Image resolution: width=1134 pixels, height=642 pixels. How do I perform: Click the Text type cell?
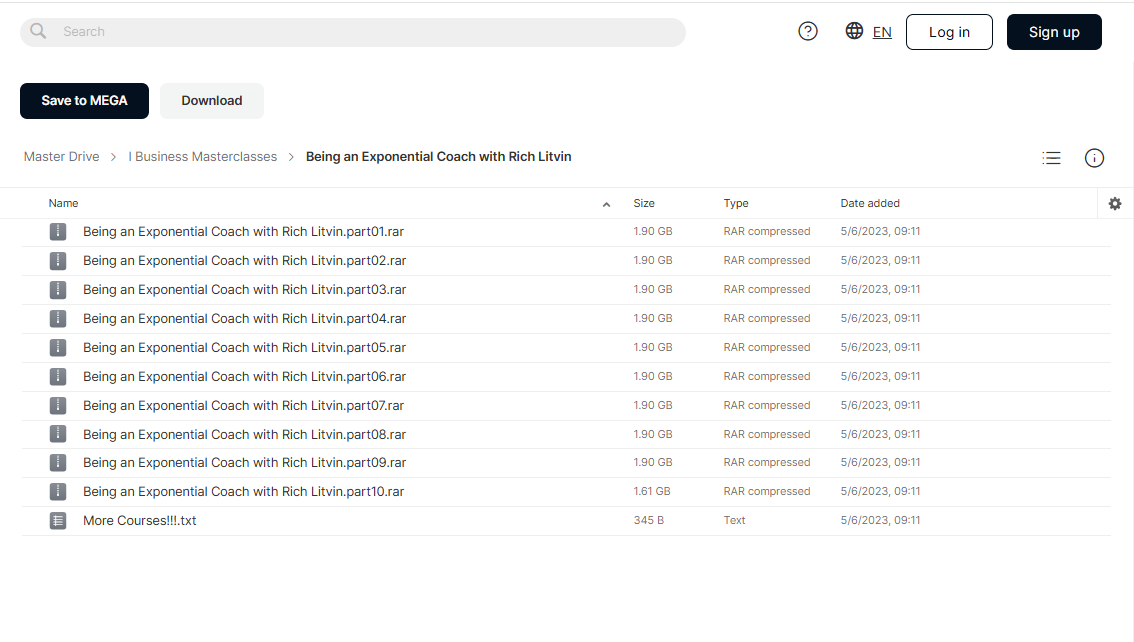click(x=734, y=520)
